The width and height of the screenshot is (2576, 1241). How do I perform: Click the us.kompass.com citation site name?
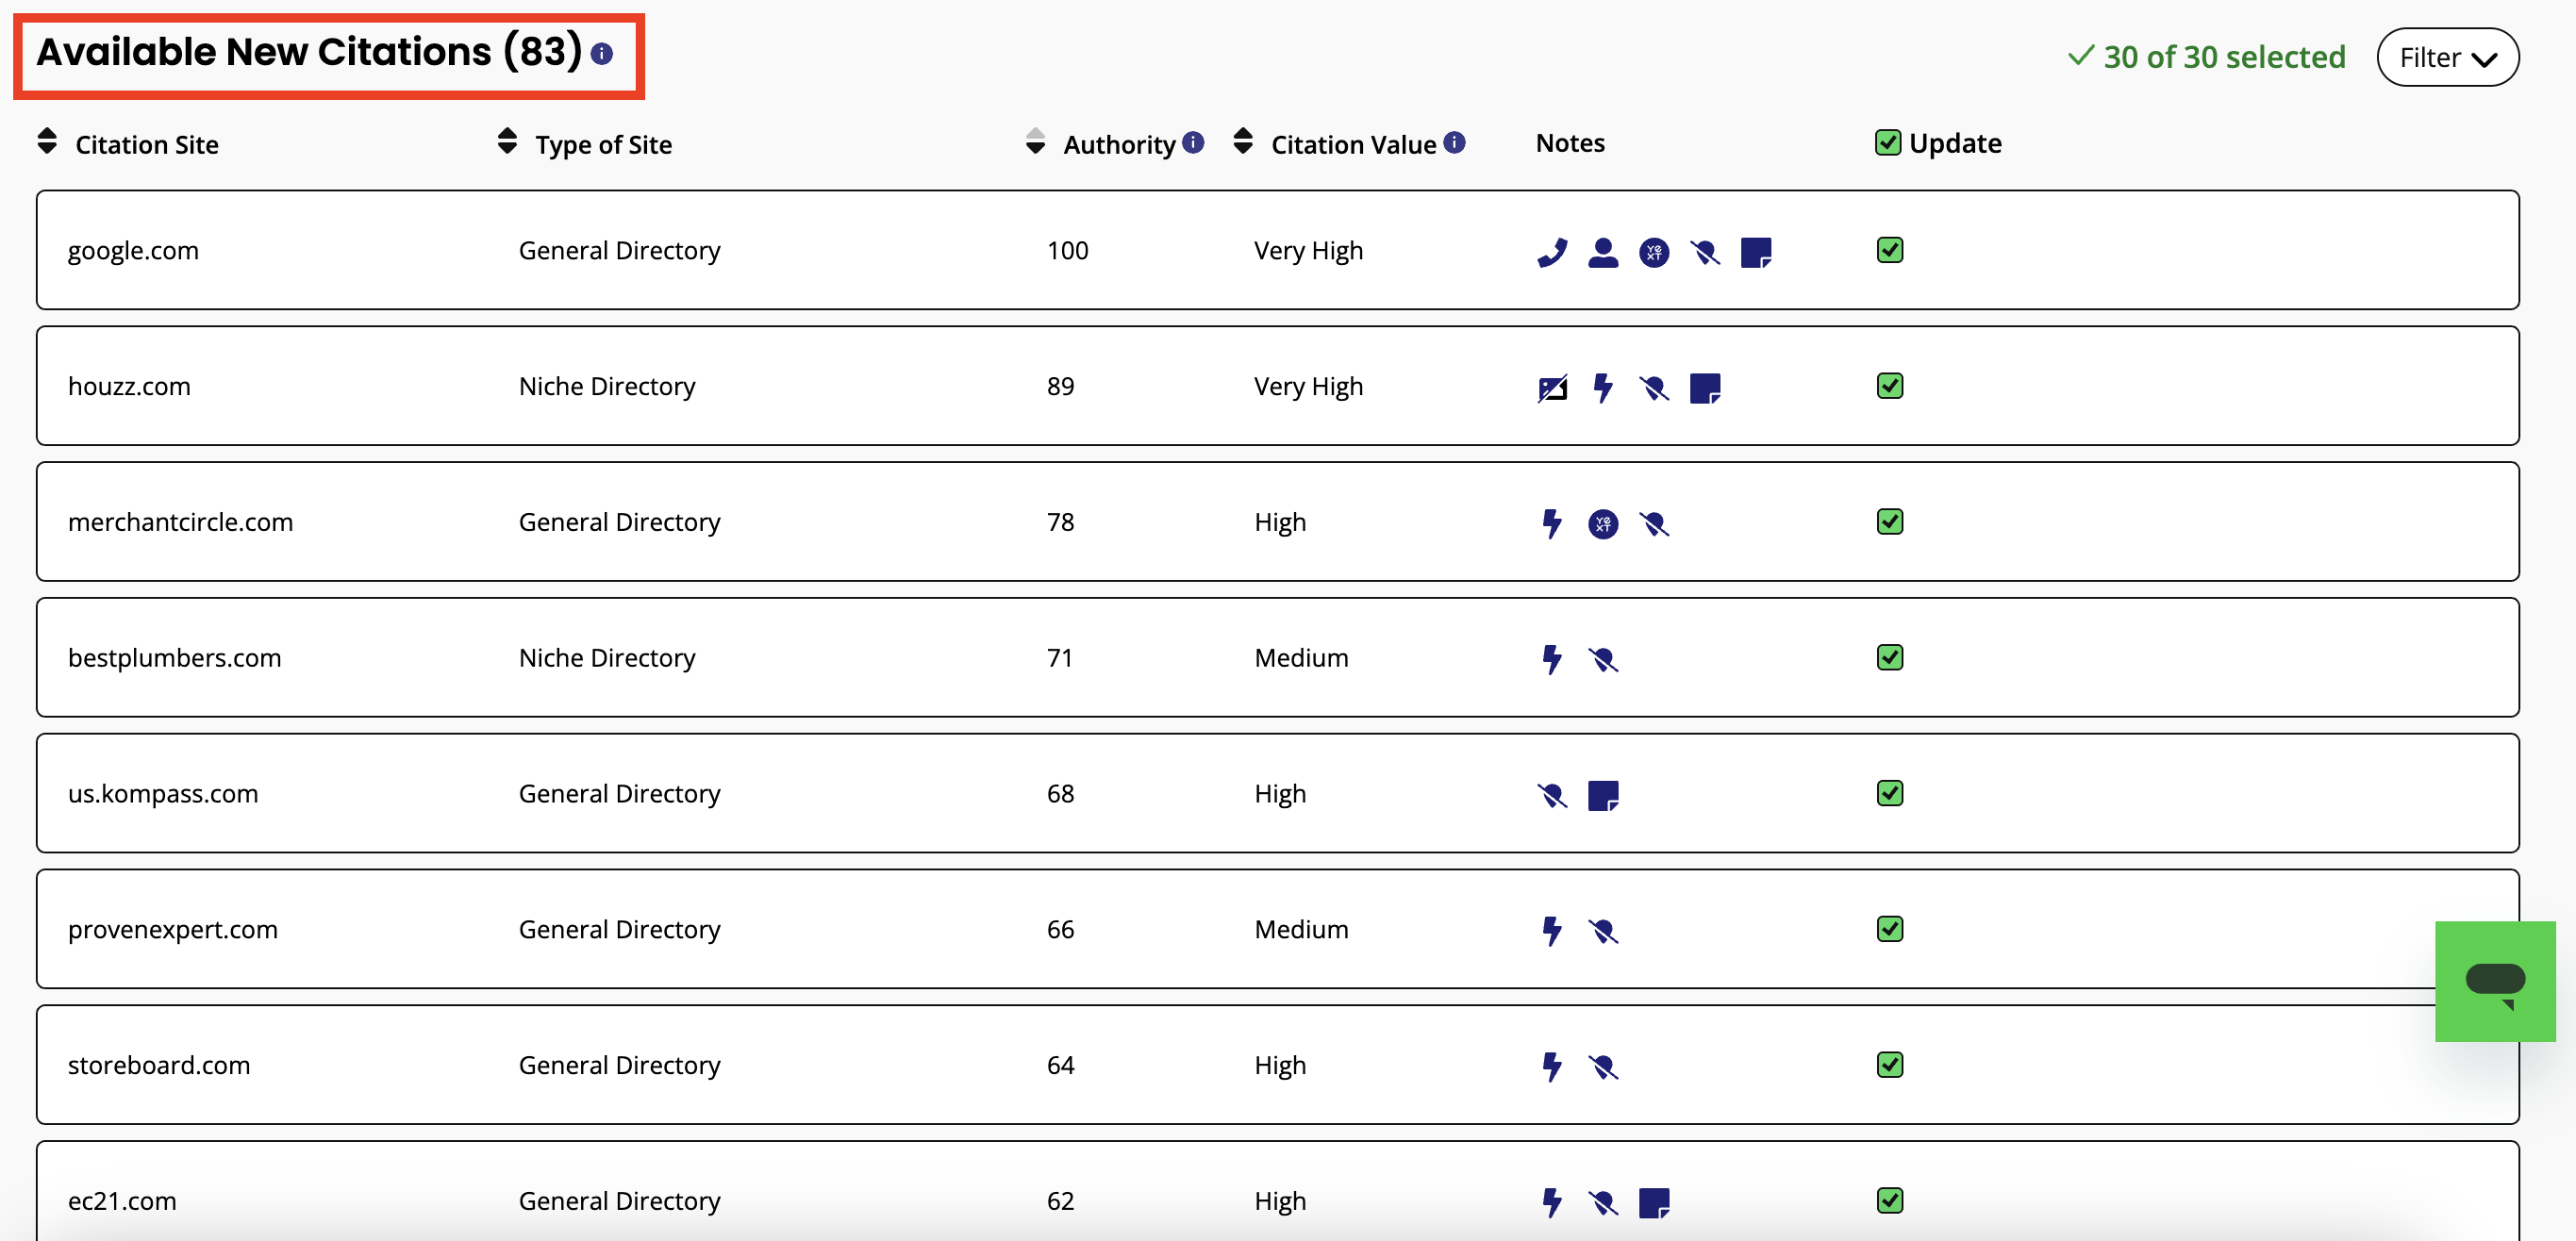[163, 794]
